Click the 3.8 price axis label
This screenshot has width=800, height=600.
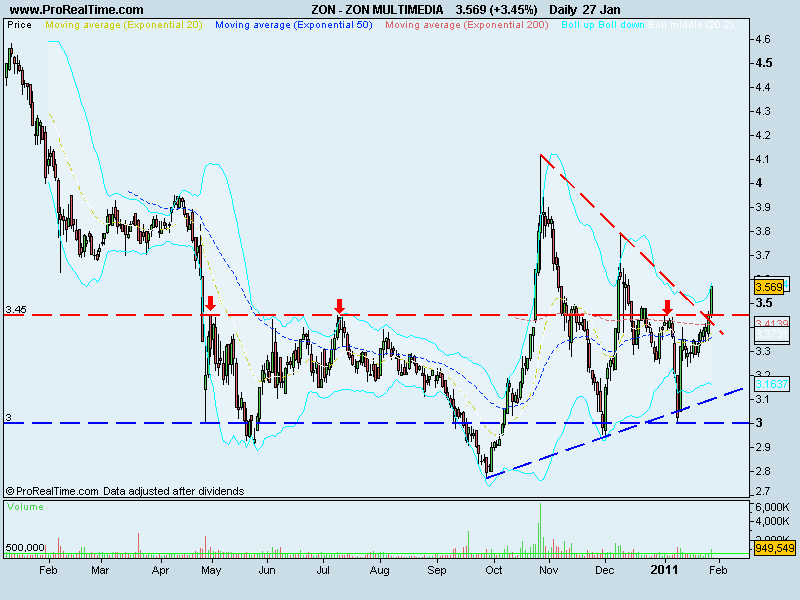click(763, 231)
